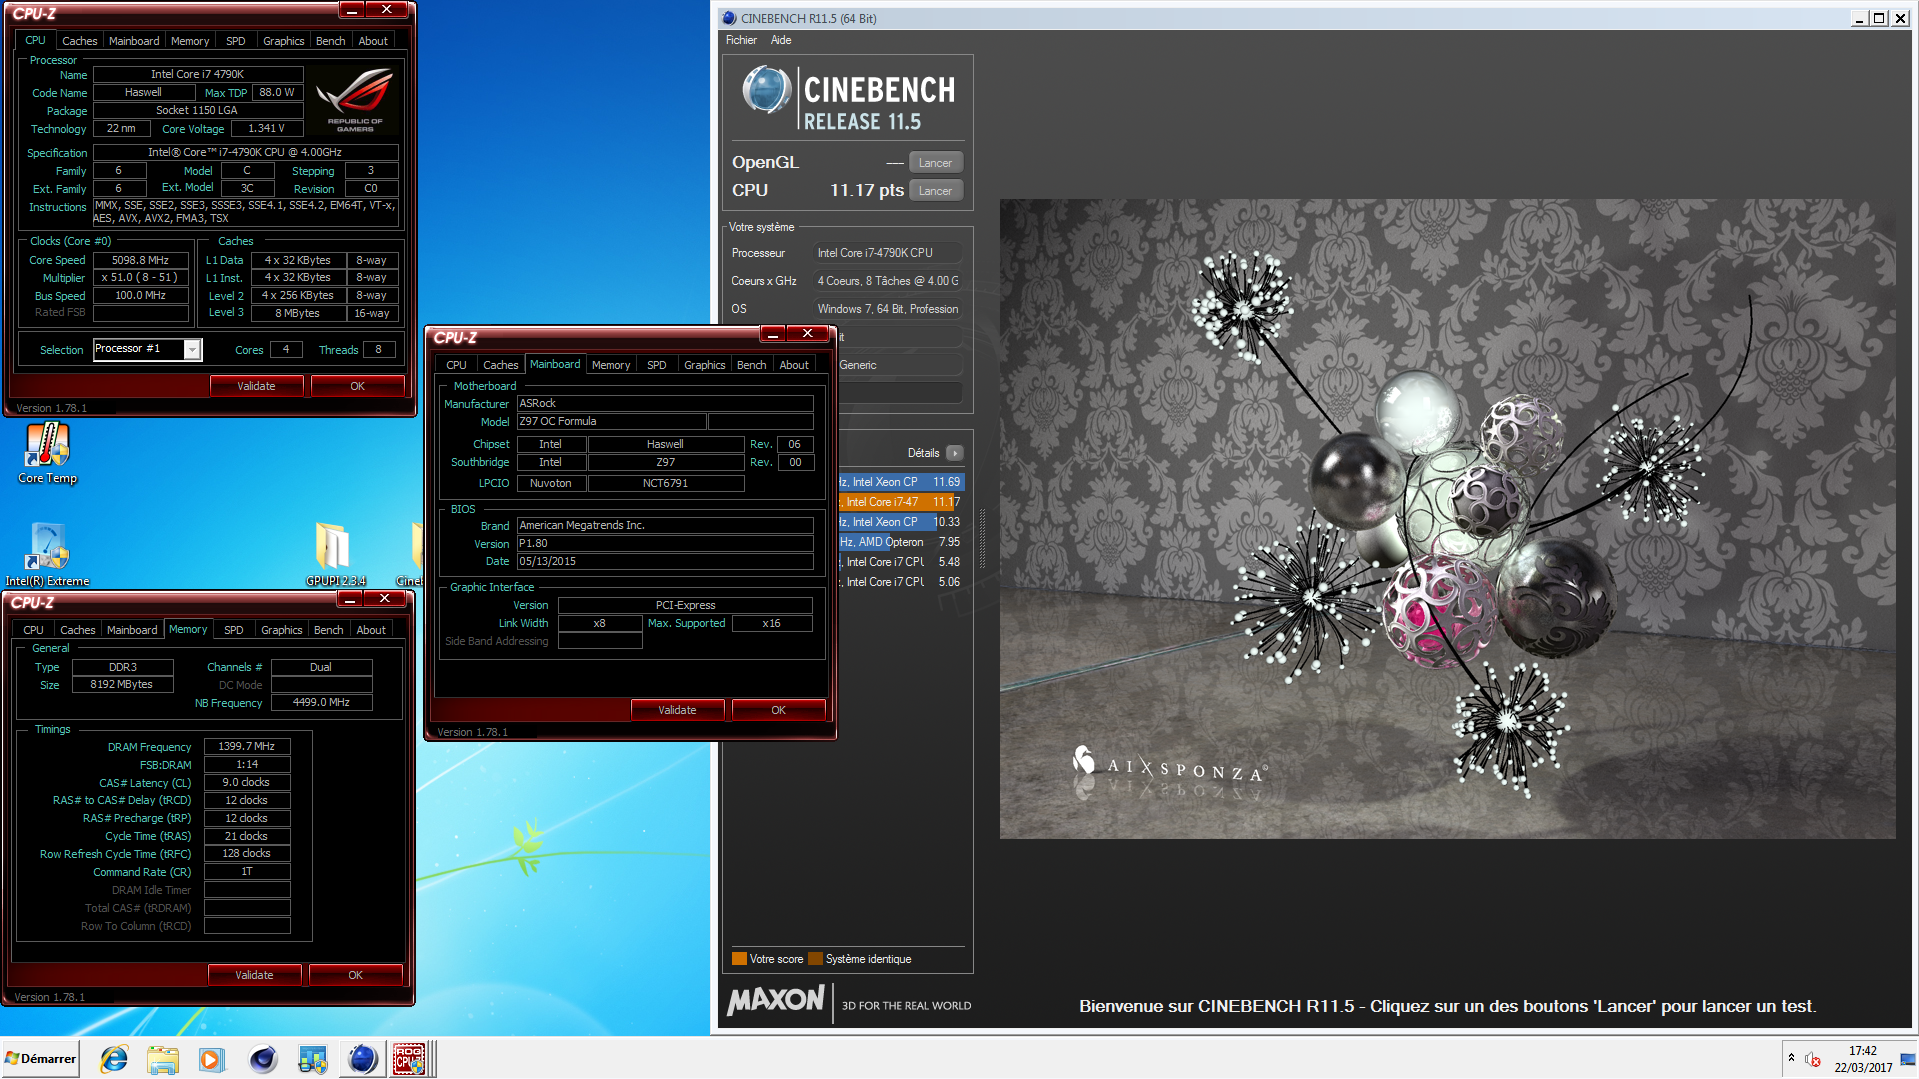Click the rendered spheres image in Cinebench
1919x1079 pixels.
coord(1447,518)
